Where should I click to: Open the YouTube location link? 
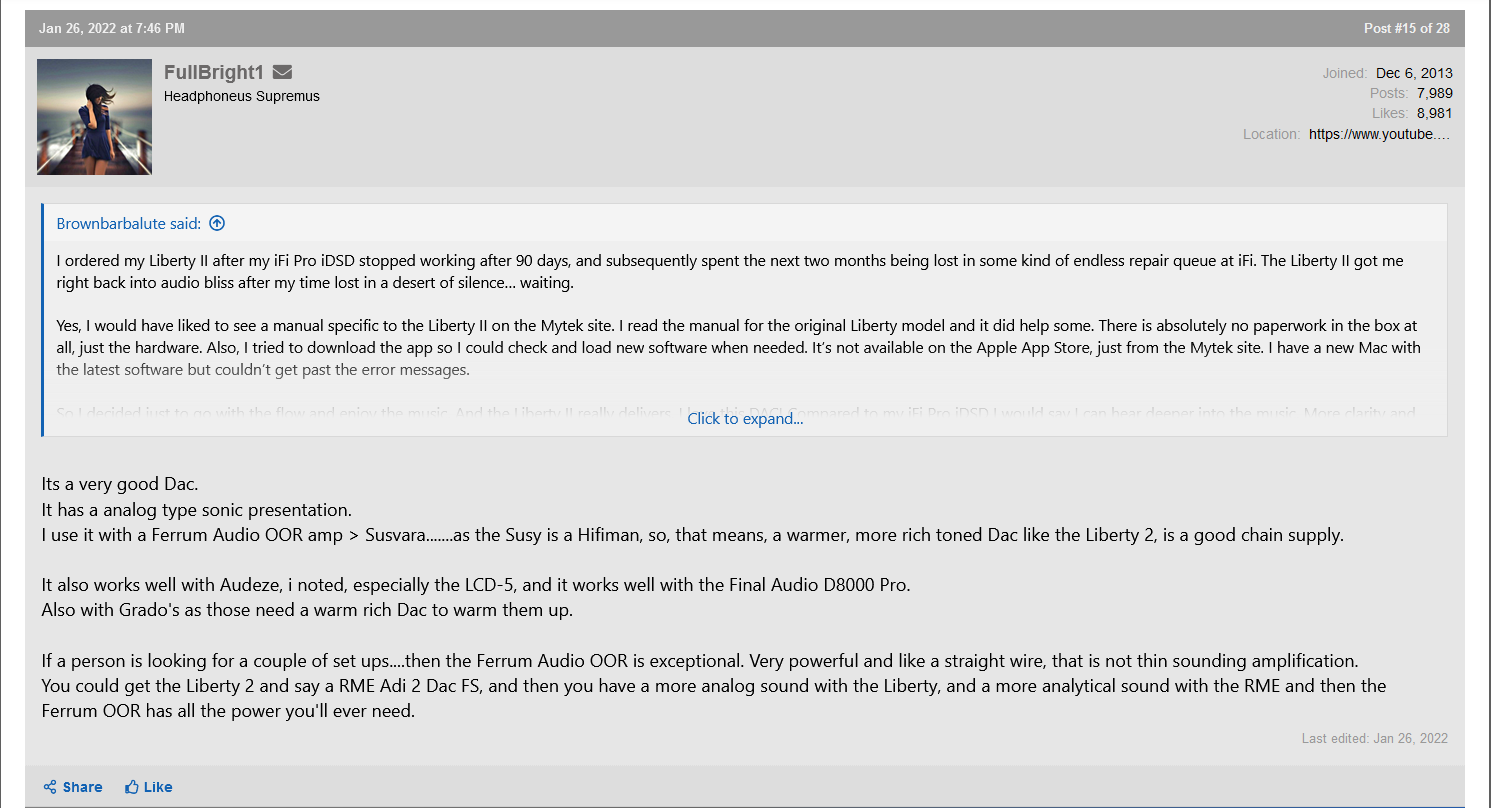[x=1379, y=134]
